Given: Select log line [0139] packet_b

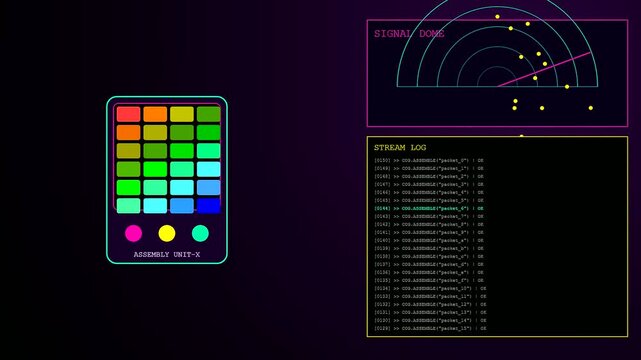Looking at the screenshot, I should pos(429,248).
